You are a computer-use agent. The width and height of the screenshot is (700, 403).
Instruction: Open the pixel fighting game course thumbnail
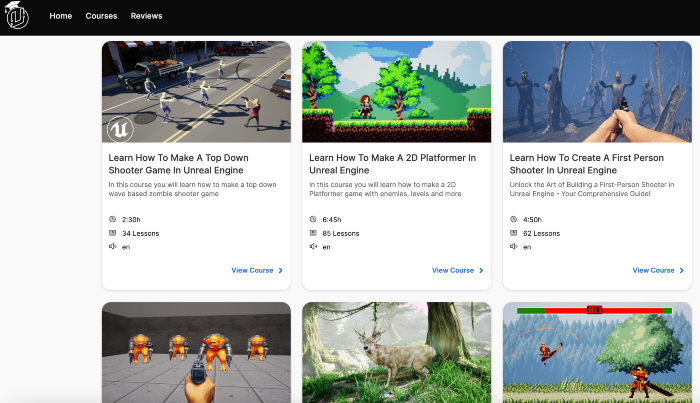(x=597, y=353)
